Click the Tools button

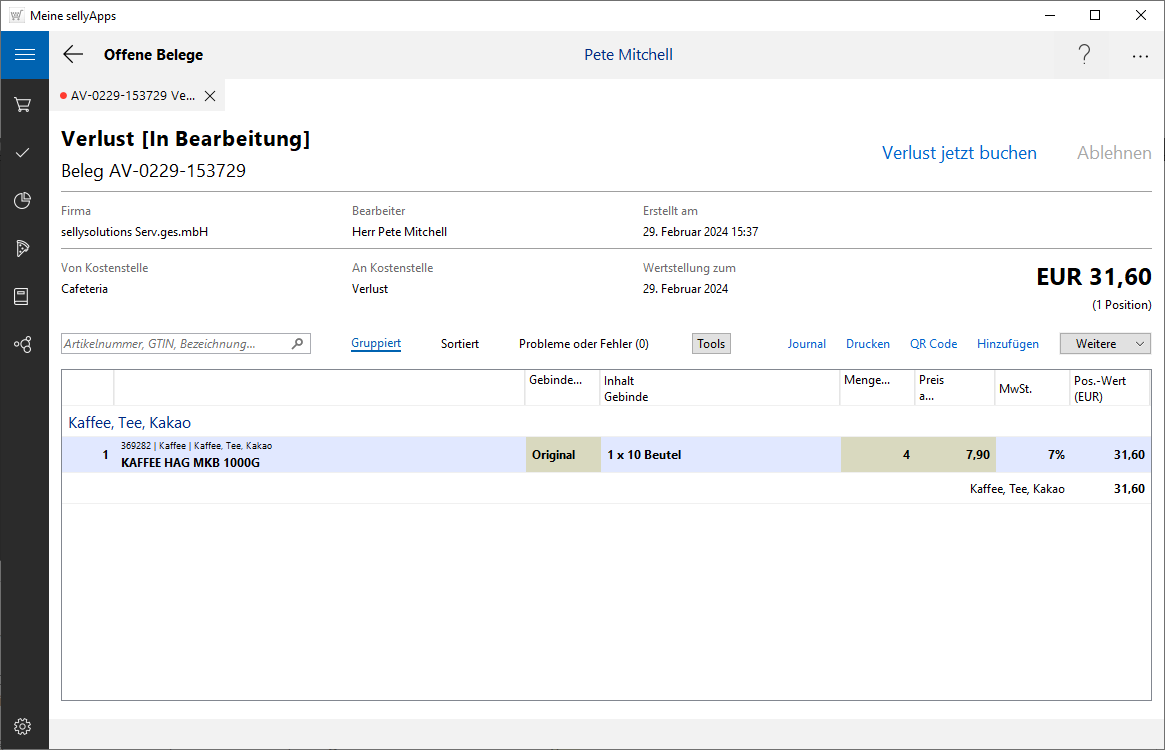pyautogui.click(x=711, y=344)
